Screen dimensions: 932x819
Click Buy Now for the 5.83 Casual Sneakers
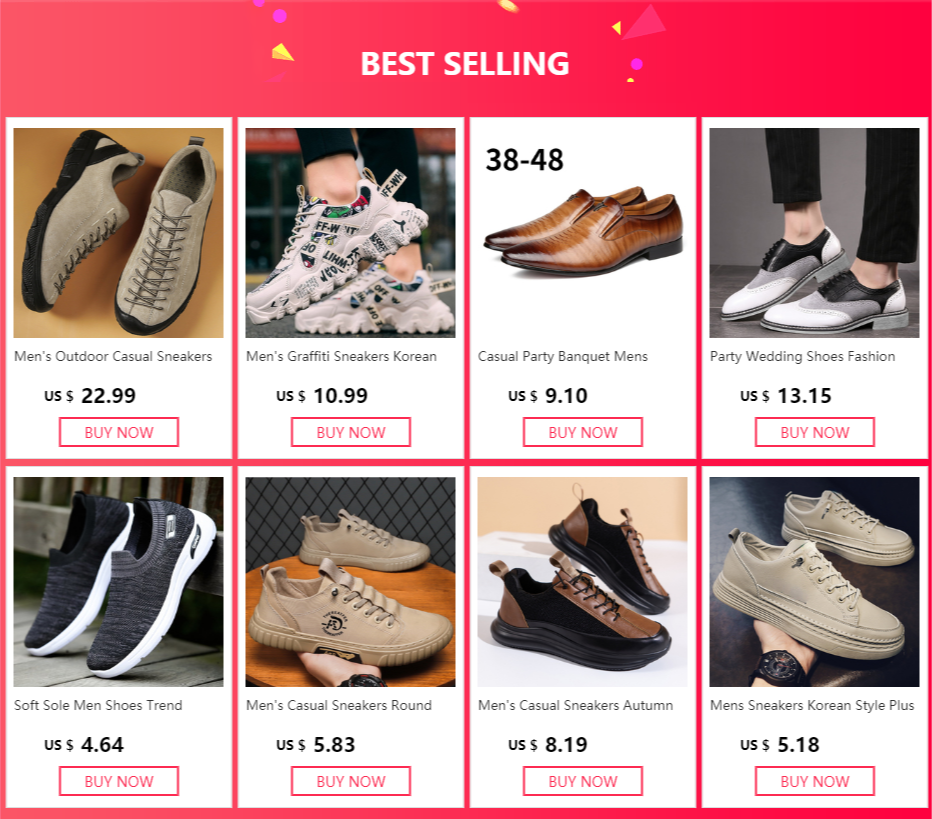(x=351, y=781)
